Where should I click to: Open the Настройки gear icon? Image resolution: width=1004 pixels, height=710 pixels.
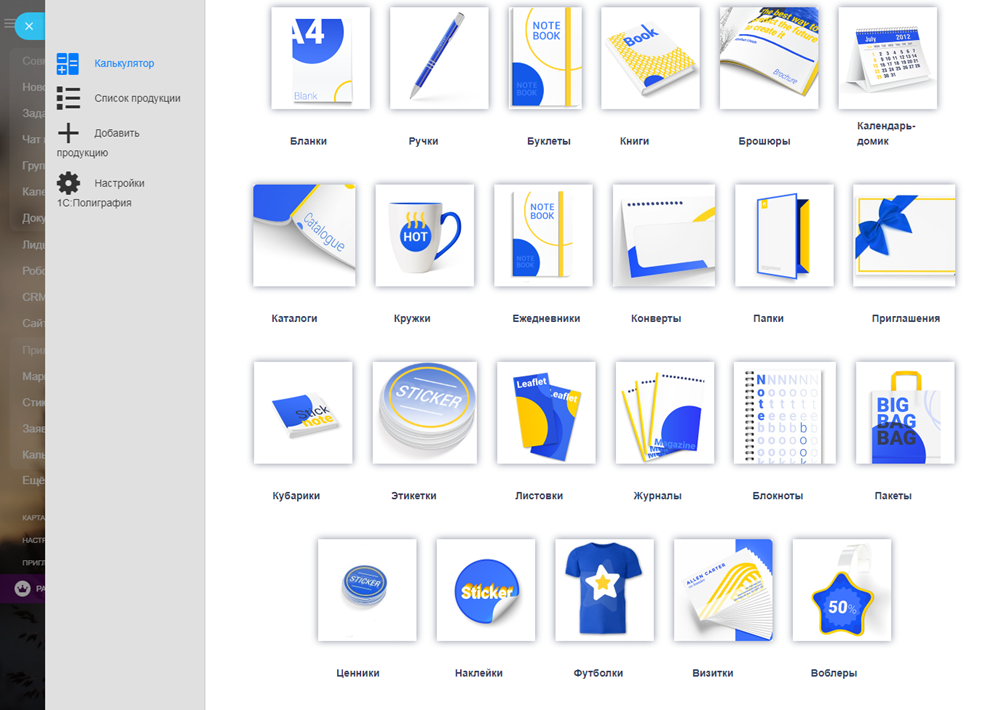click(68, 183)
